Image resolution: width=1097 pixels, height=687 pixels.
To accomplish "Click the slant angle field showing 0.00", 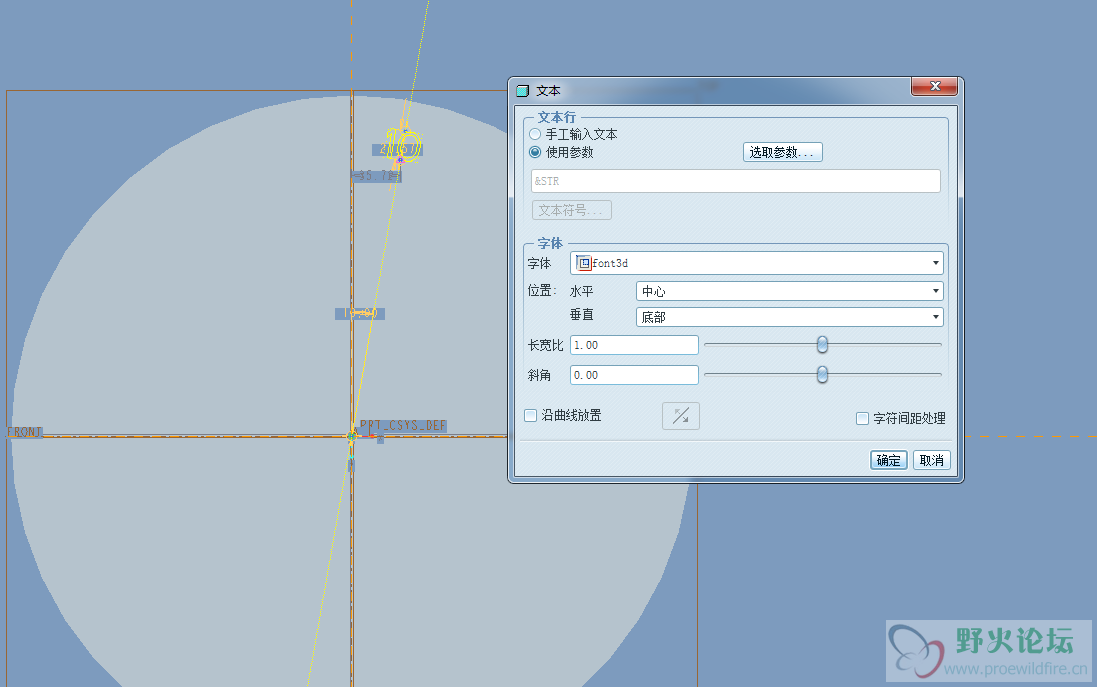I will click(634, 375).
